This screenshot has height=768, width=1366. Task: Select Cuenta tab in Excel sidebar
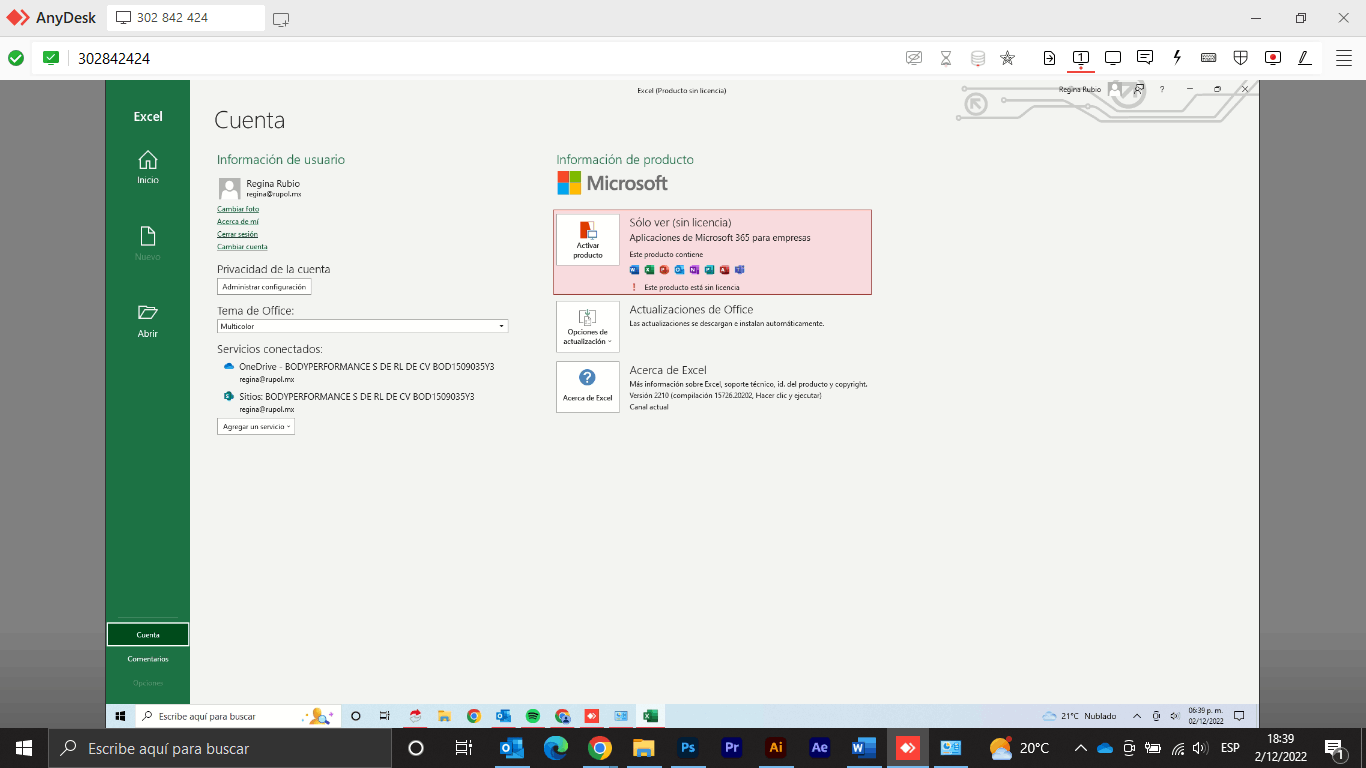[148, 634]
